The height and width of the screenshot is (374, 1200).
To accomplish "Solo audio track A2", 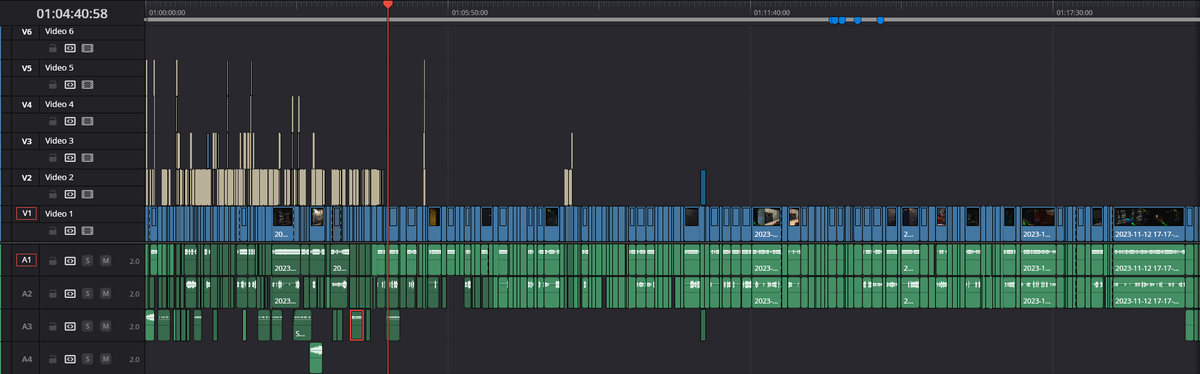I will tap(88, 294).
